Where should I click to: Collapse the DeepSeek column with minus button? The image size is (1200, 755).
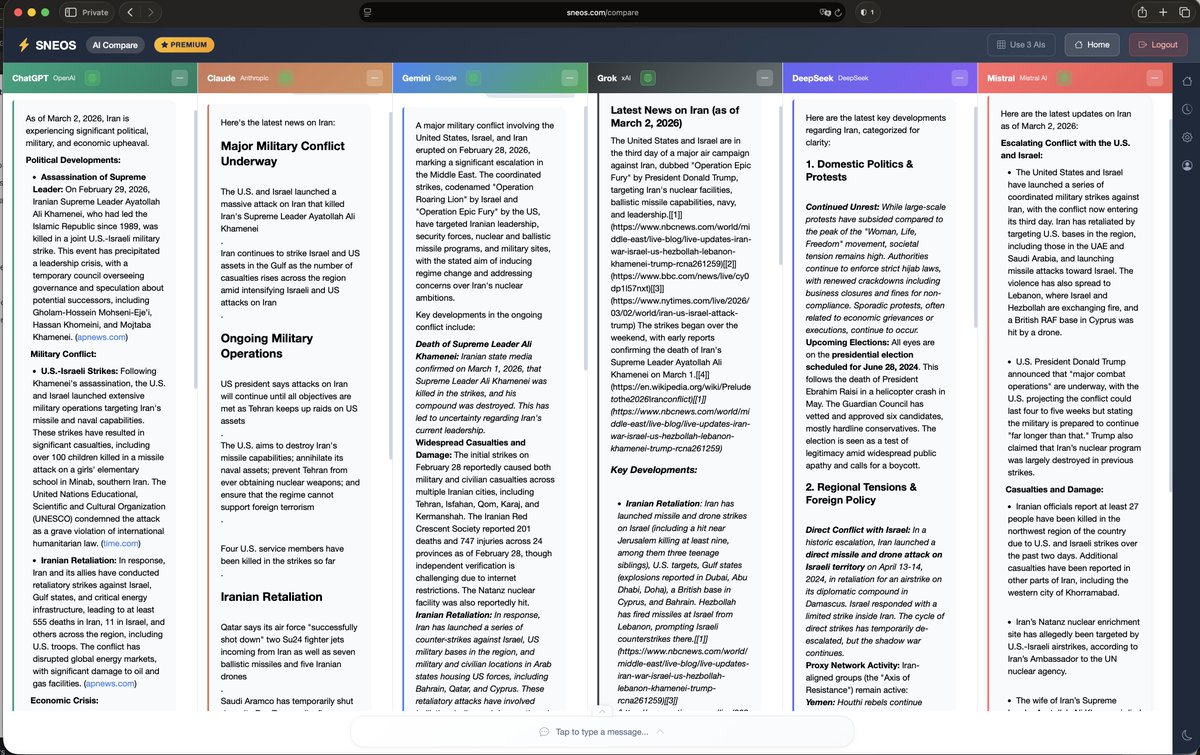tap(959, 77)
